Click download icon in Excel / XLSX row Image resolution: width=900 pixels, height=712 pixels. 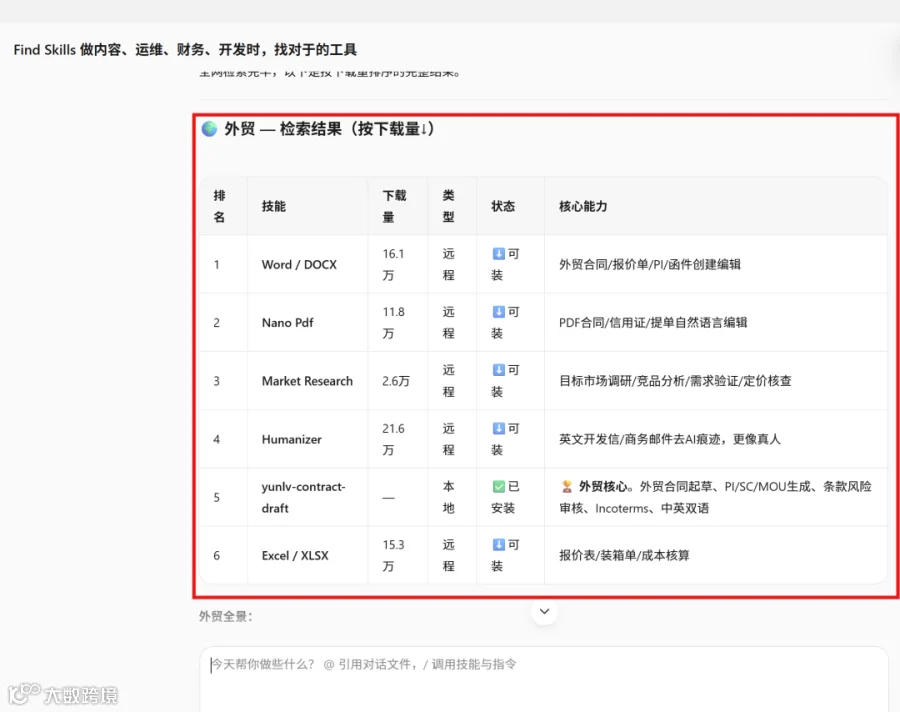point(498,544)
